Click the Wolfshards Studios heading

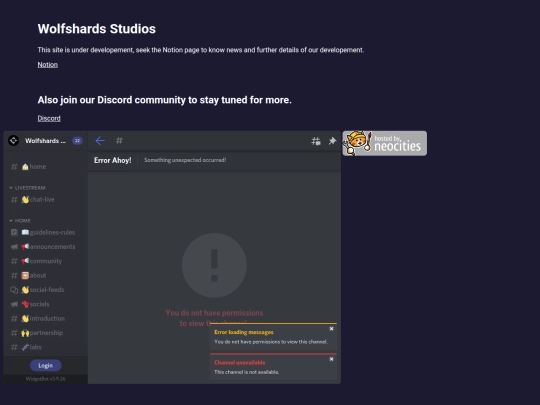point(97,29)
